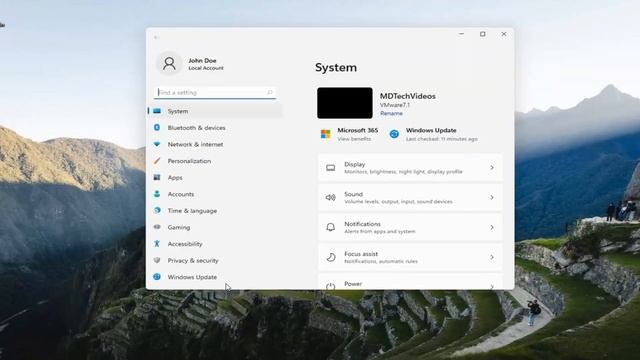Switch to Accounts settings
The image size is (640, 360).
[215, 194]
